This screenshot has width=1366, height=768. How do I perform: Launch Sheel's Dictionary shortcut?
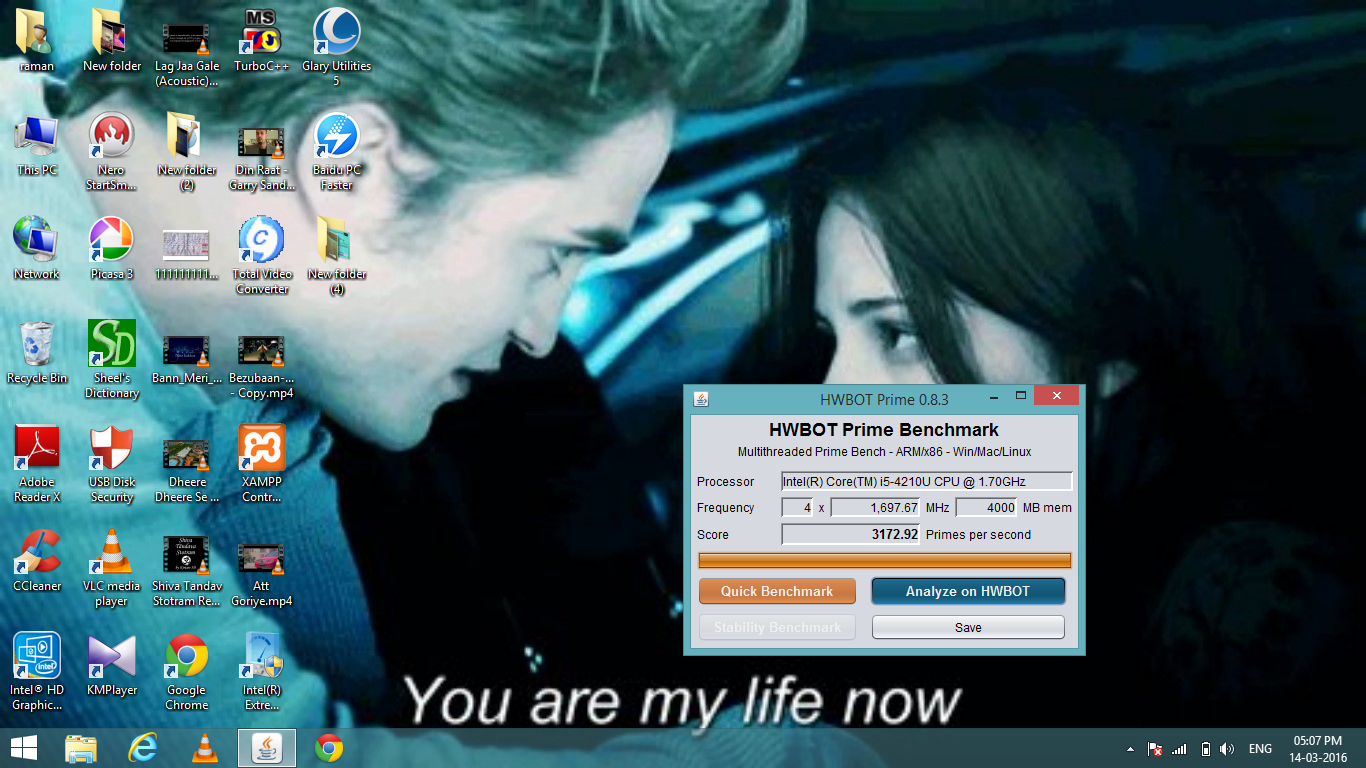tap(111, 343)
